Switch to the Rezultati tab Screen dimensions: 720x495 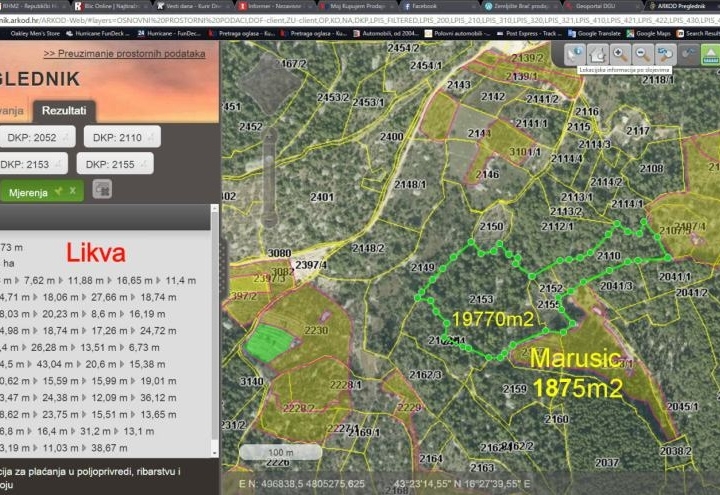coord(63,111)
